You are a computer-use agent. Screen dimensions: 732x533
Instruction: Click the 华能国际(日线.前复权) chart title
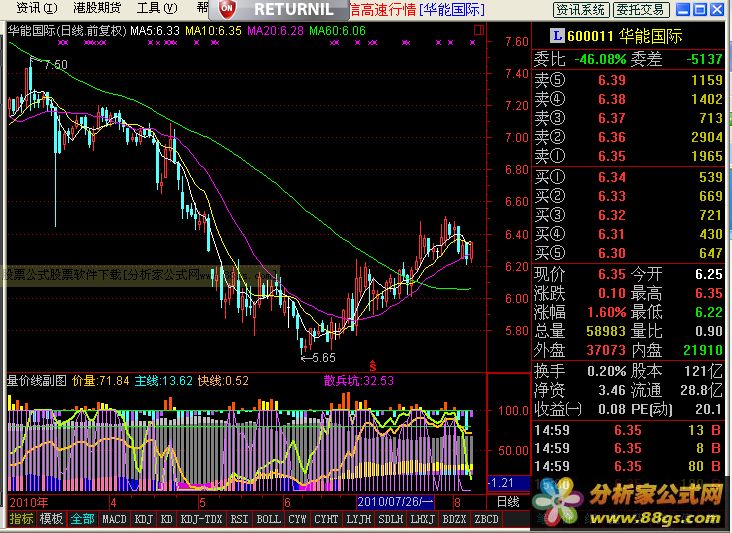[x=67, y=31]
